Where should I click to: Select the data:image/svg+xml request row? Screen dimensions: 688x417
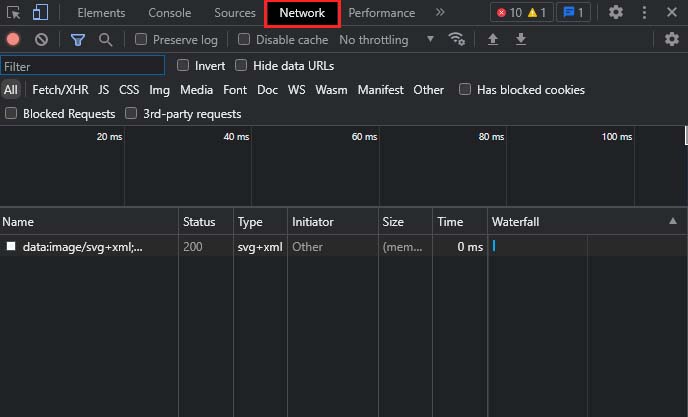pos(344,247)
